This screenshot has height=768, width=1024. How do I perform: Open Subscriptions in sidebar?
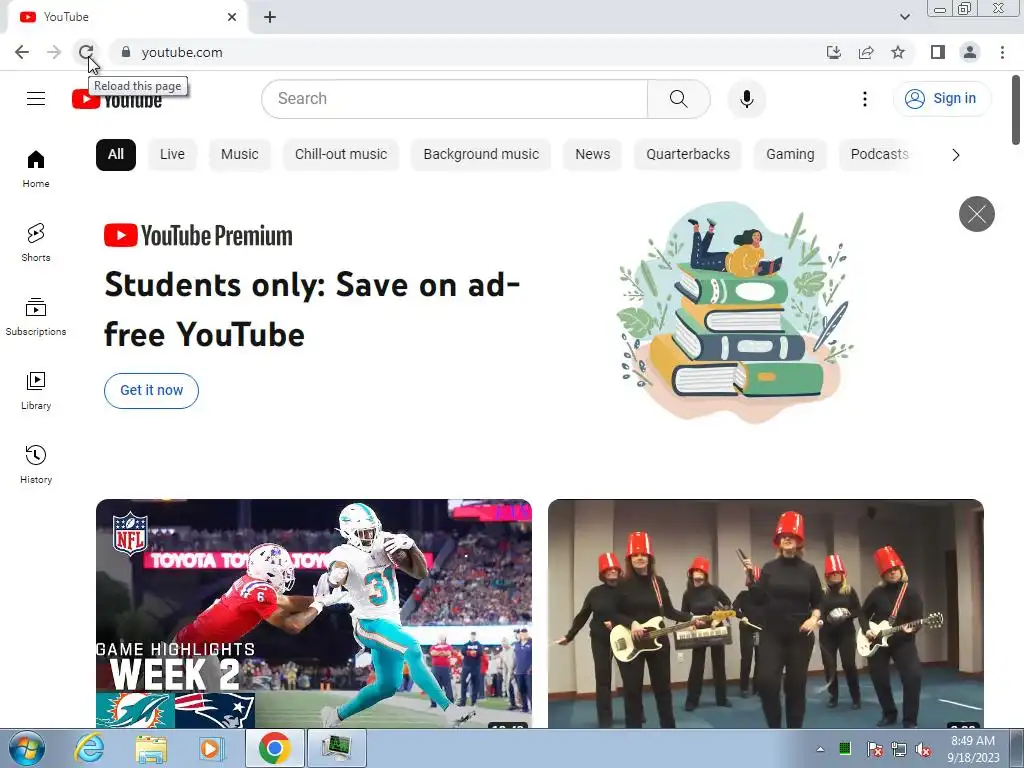coord(36,316)
